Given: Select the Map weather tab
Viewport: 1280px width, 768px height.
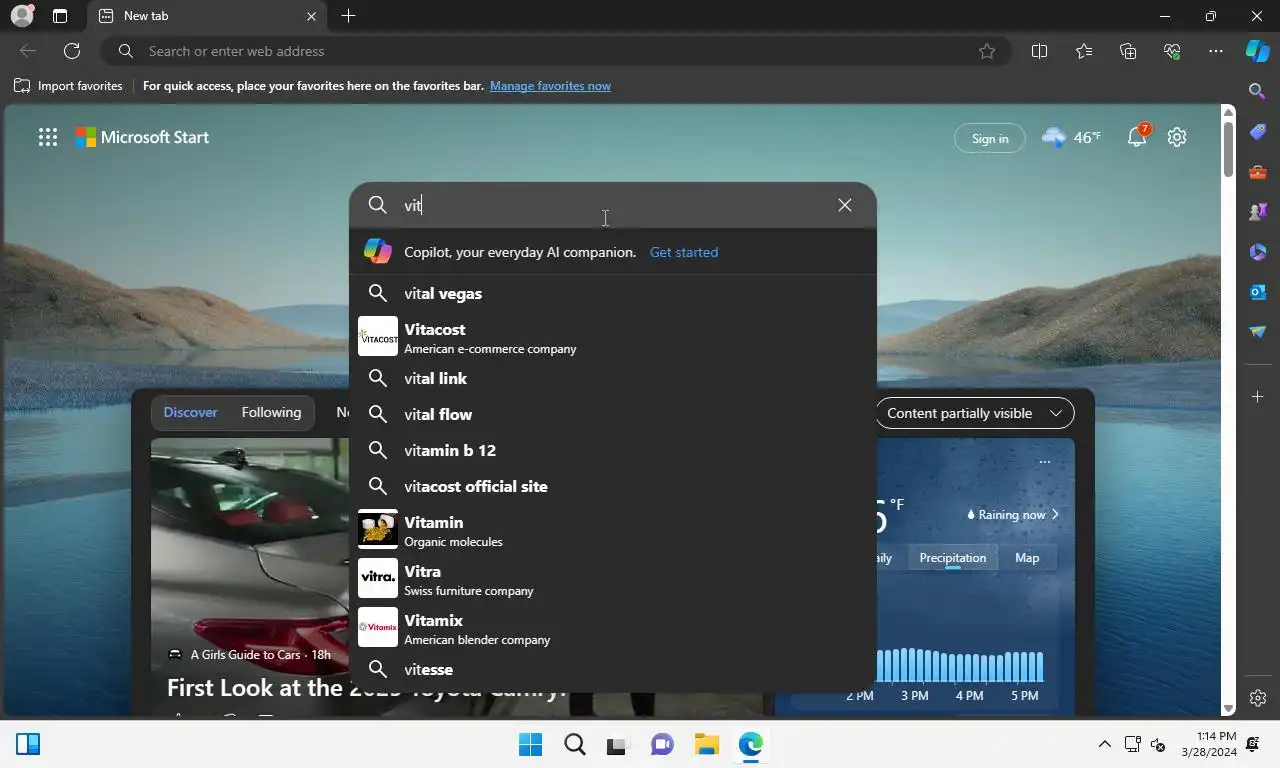Looking at the screenshot, I should (1027, 558).
